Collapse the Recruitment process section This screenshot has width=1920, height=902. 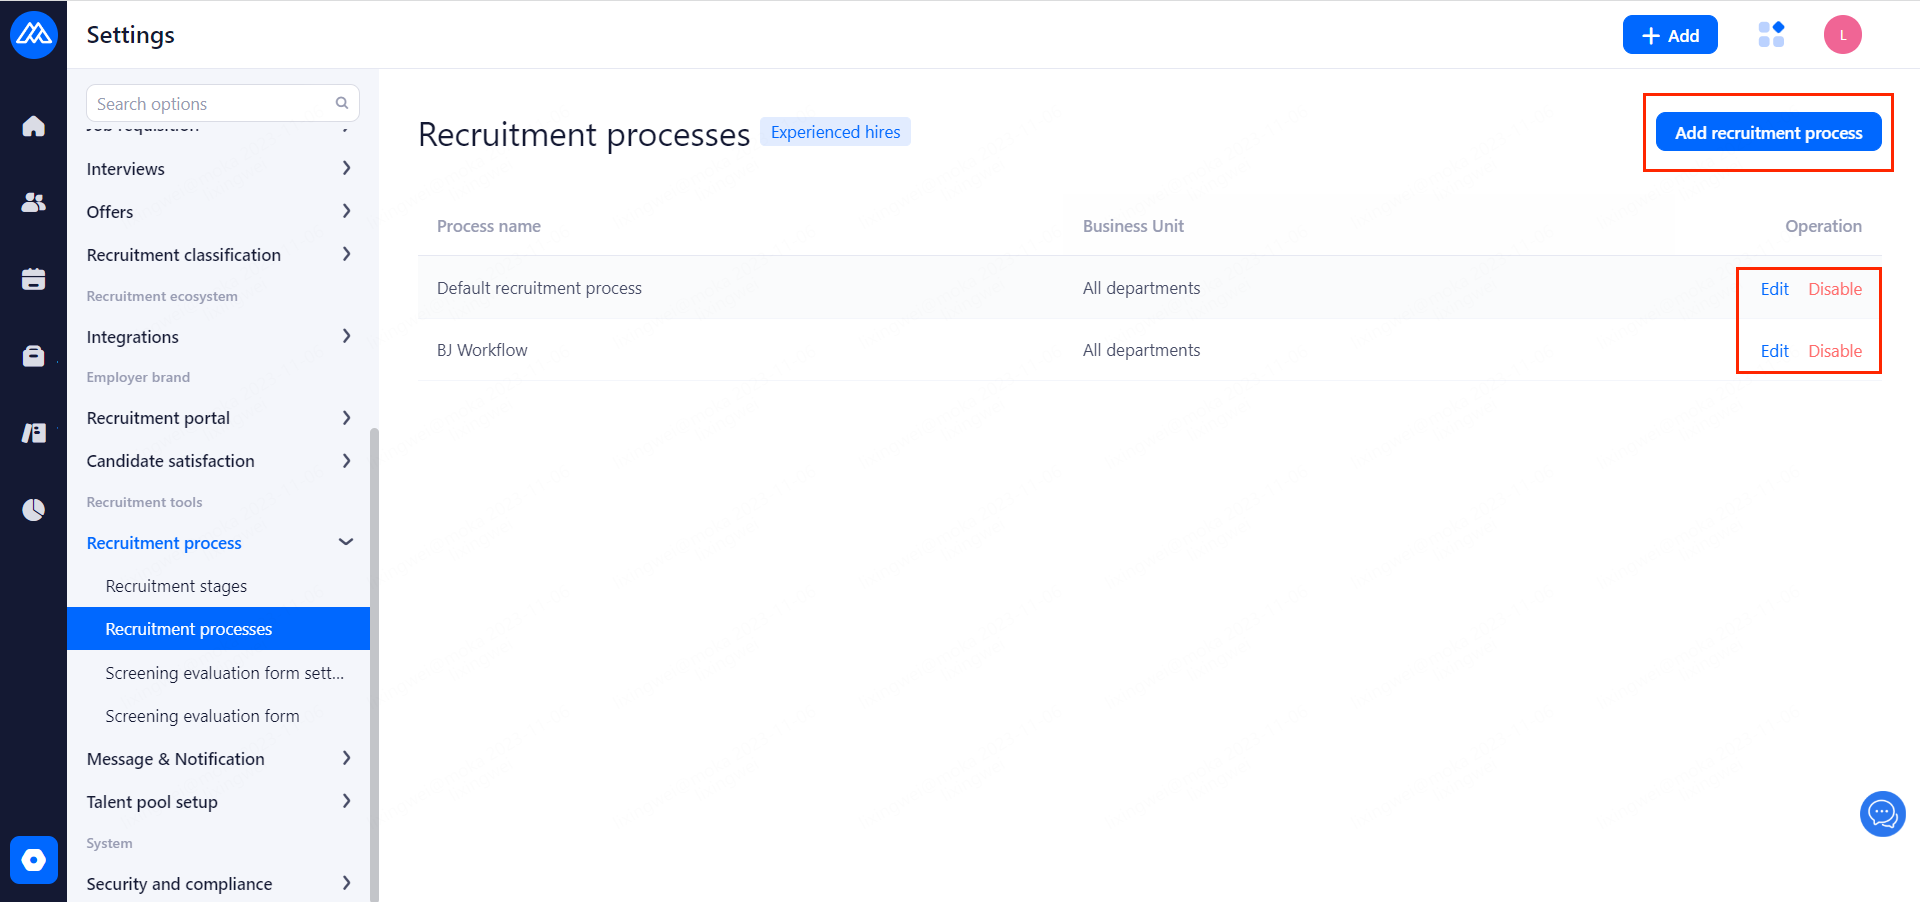[346, 542]
